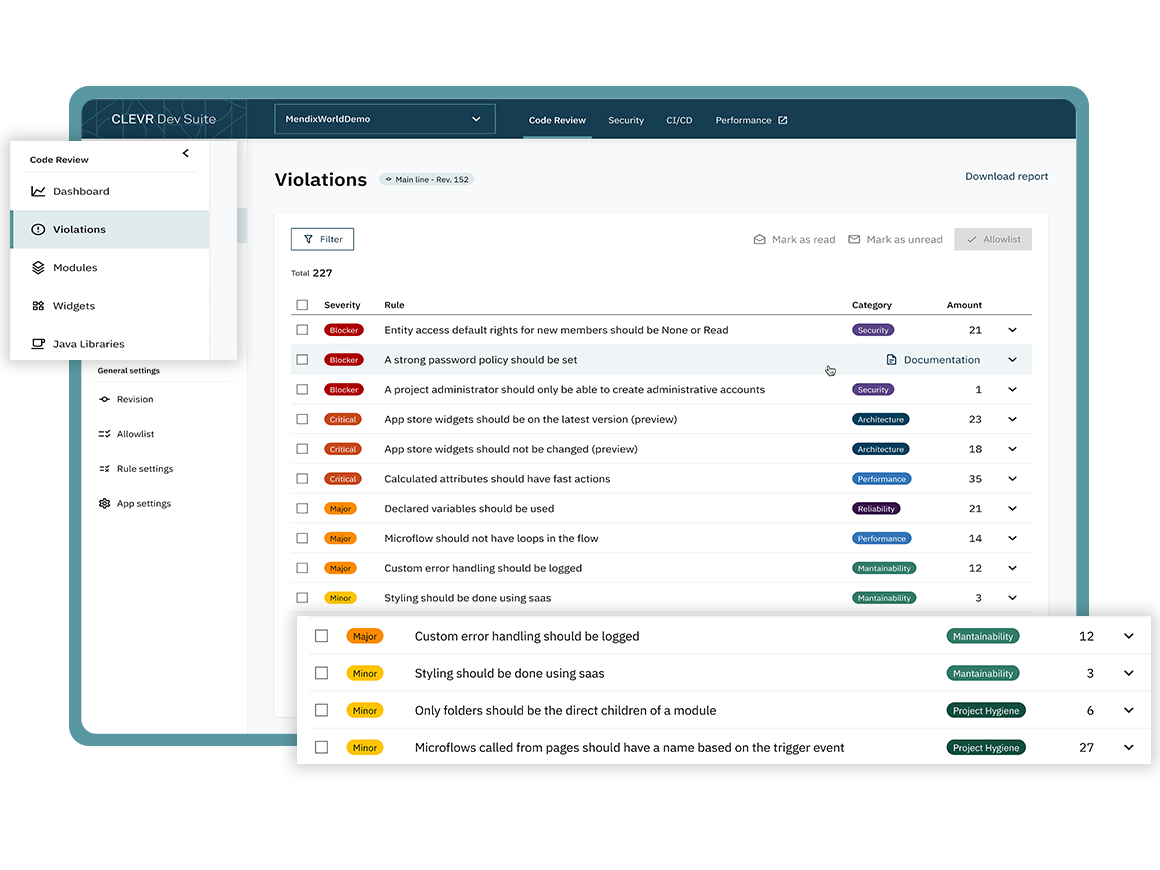Open Widgets in the sidebar menu
Screen dimensions: 1160x870
tap(110, 306)
